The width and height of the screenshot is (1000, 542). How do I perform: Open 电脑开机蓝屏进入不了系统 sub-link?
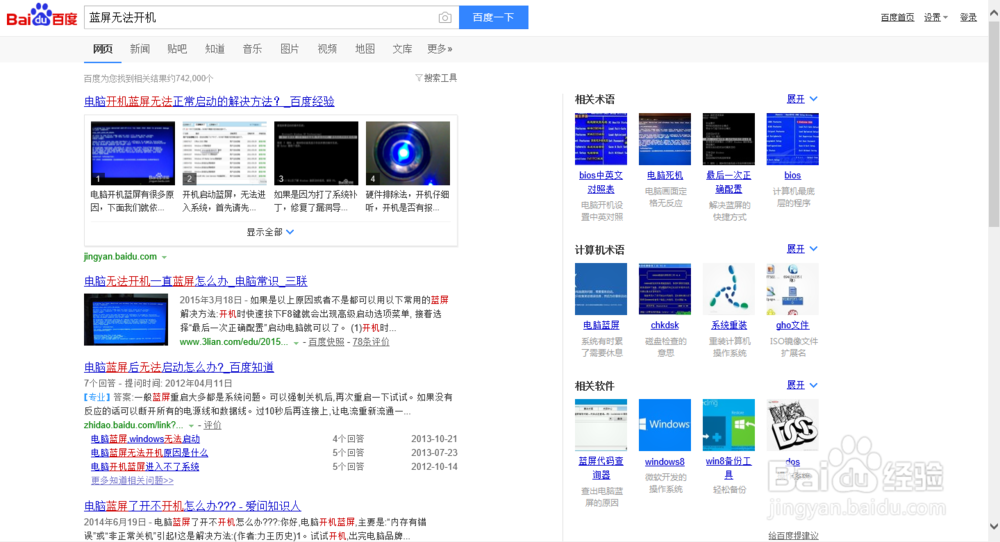(x=145, y=467)
